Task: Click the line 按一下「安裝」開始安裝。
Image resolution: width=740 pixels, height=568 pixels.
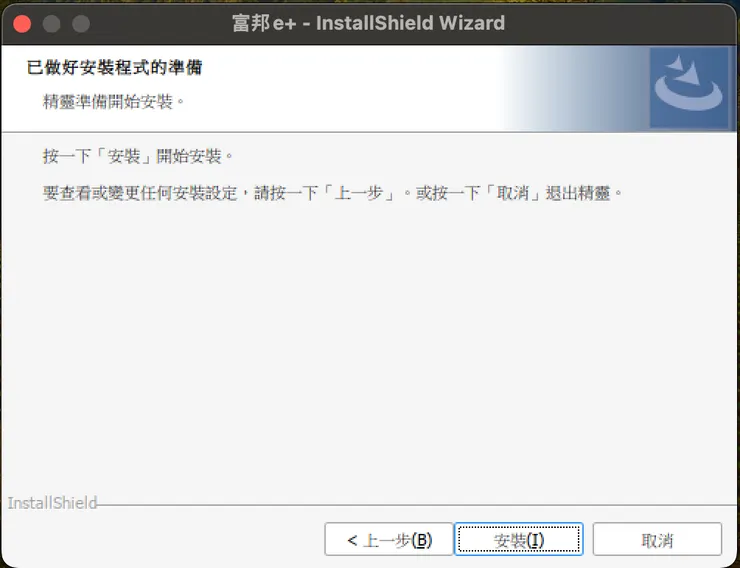Action: 138,156
